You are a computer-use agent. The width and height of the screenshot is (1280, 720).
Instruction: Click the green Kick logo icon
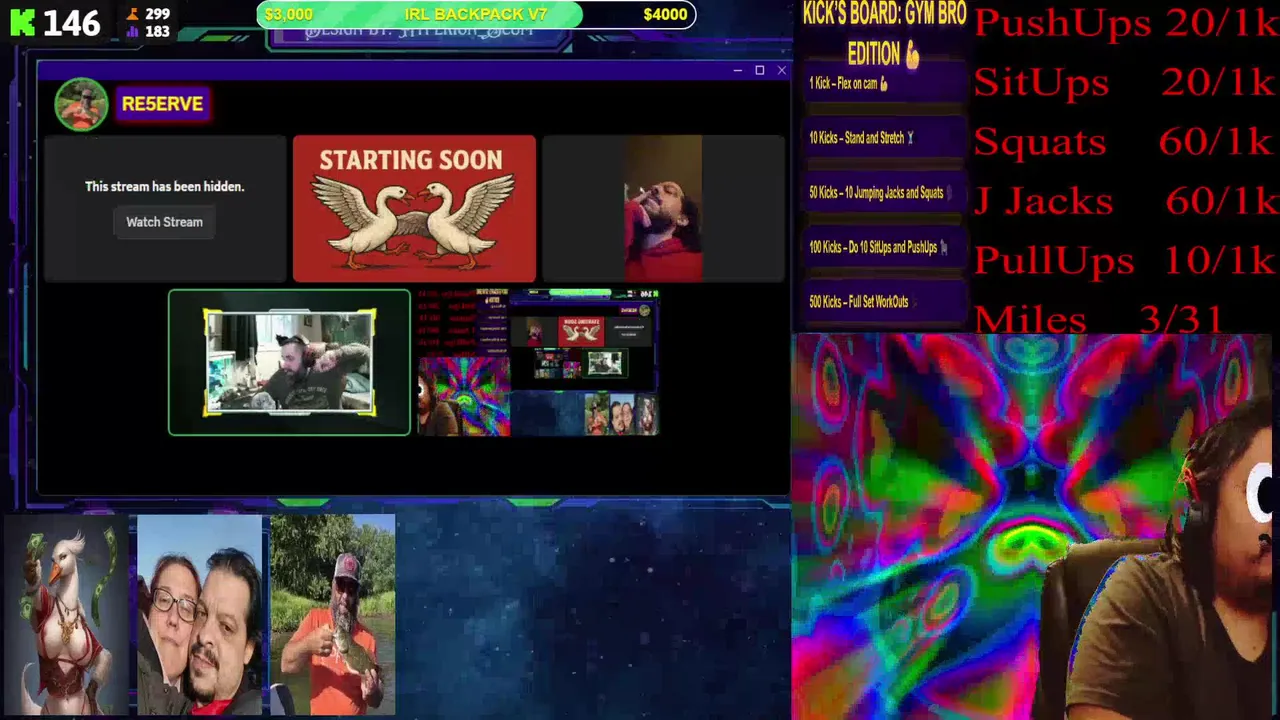[22, 23]
